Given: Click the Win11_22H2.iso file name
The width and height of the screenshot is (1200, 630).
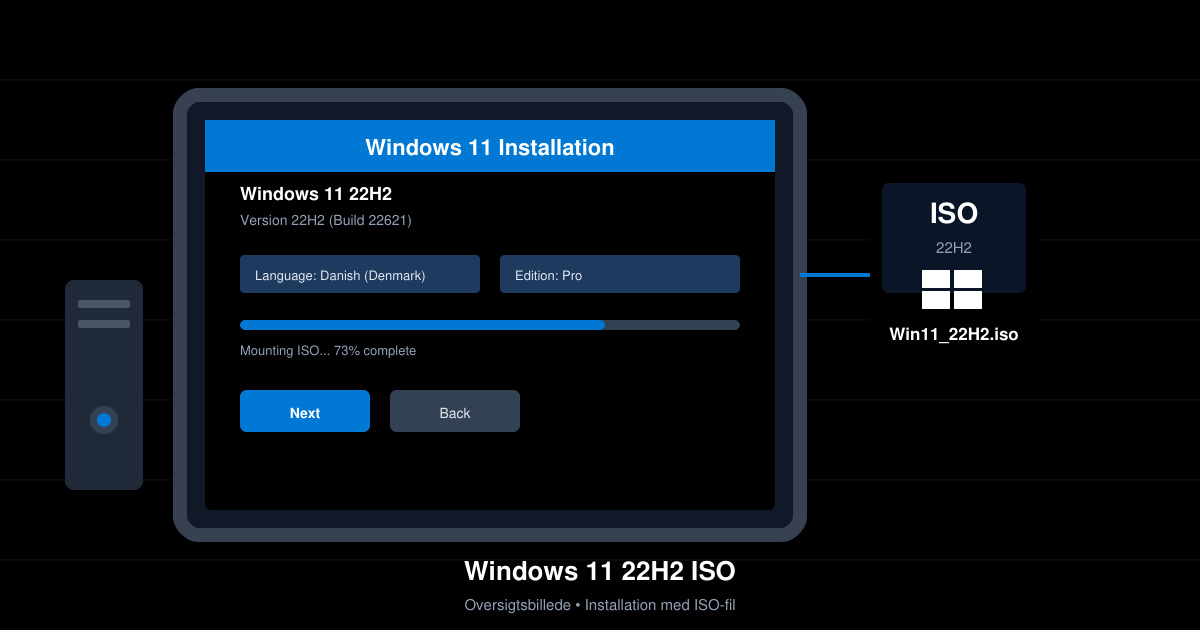Looking at the screenshot, I should pyautogui.click(x=954, y=334).
